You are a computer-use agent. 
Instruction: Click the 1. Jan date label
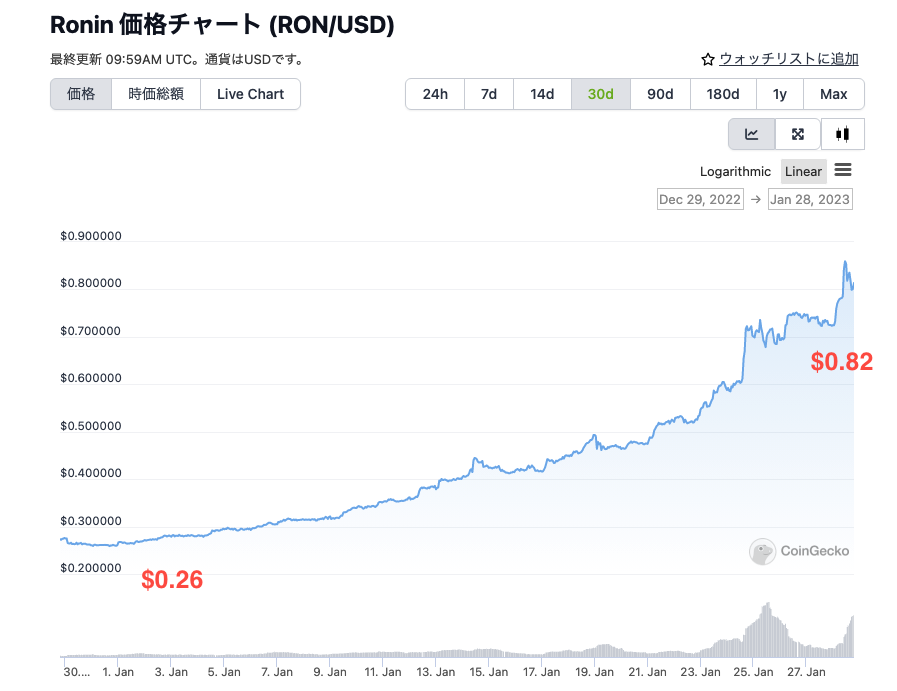click(118, 672)
